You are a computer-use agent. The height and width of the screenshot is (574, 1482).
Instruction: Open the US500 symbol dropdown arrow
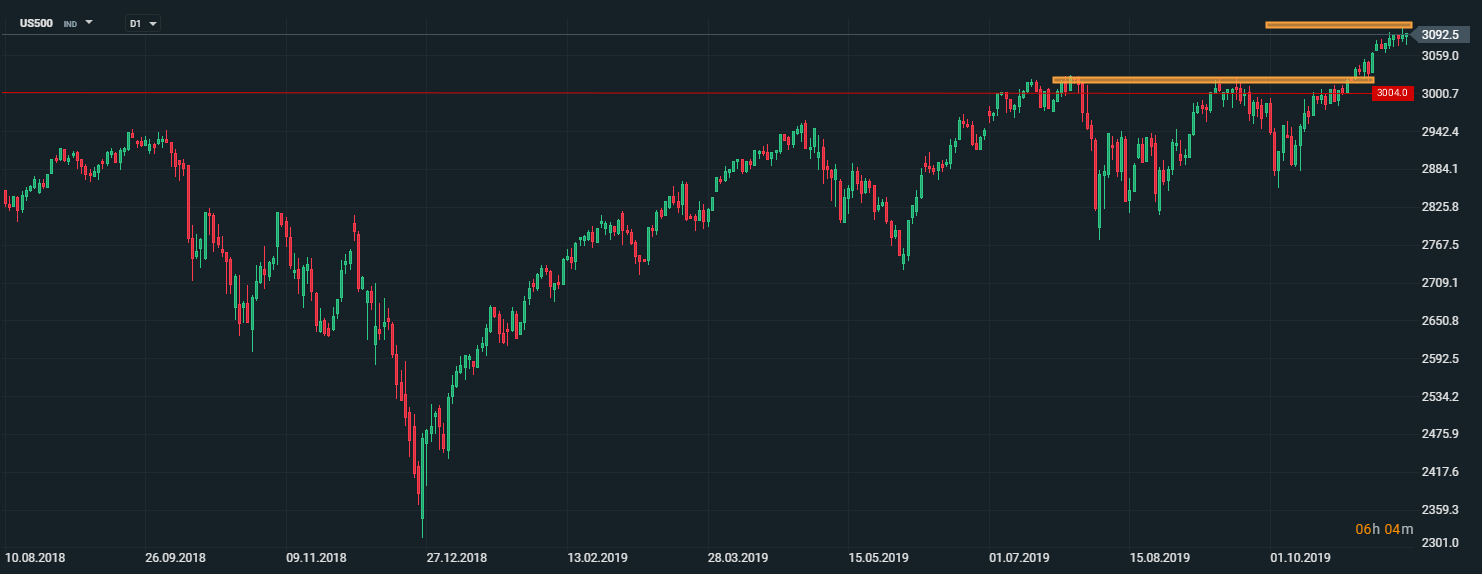[89, 22]
